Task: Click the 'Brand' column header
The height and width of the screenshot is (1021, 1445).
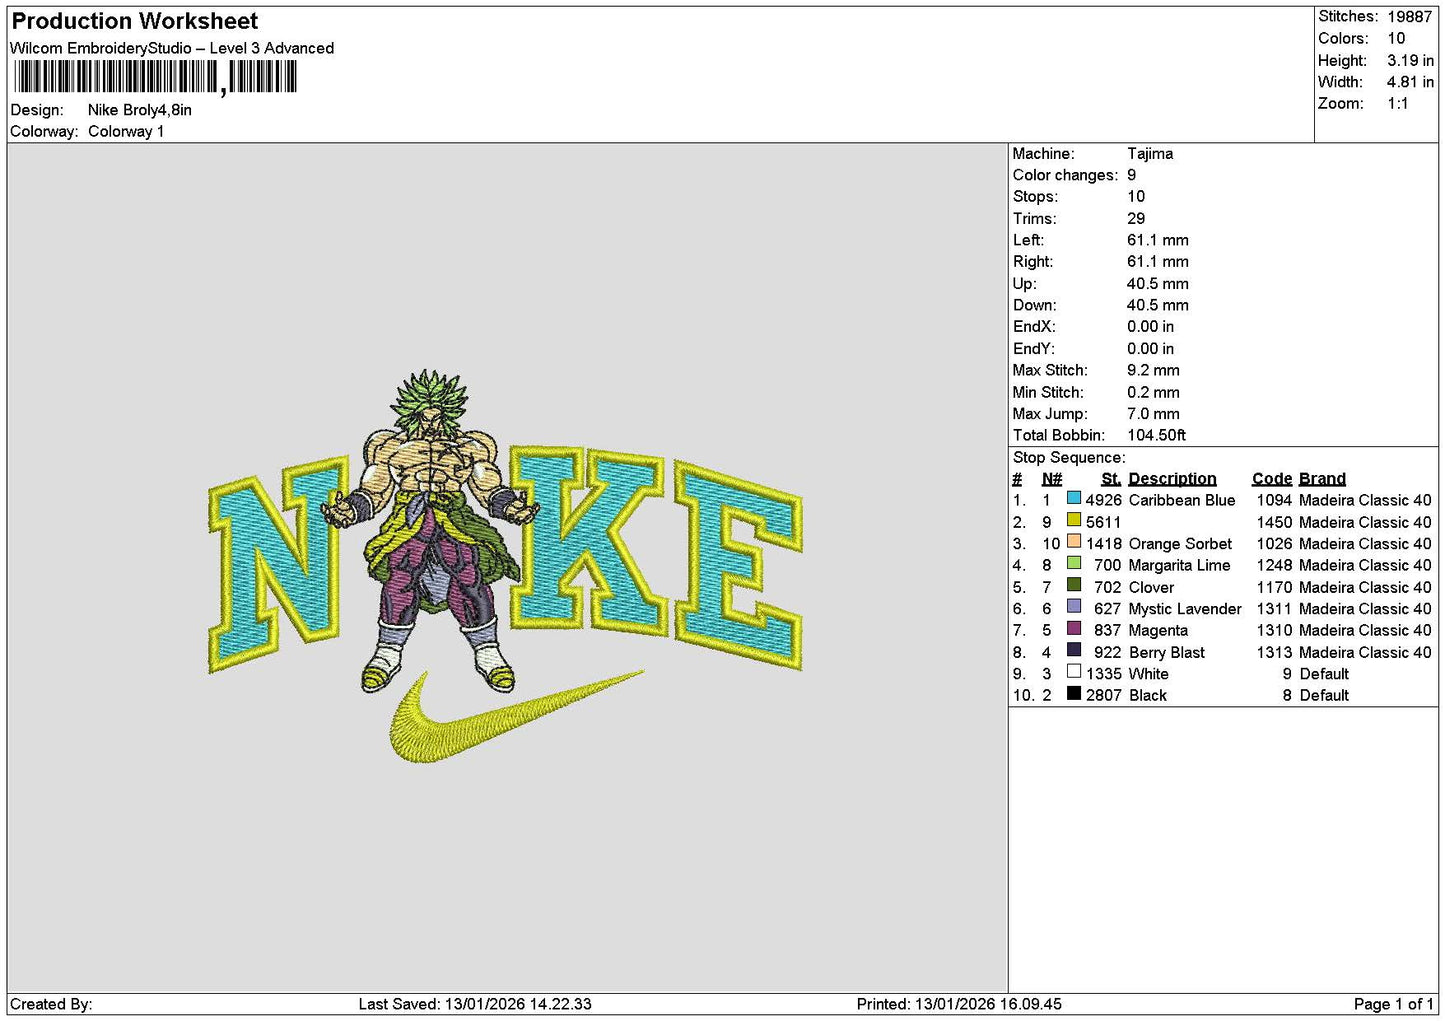Action: 1322,479
